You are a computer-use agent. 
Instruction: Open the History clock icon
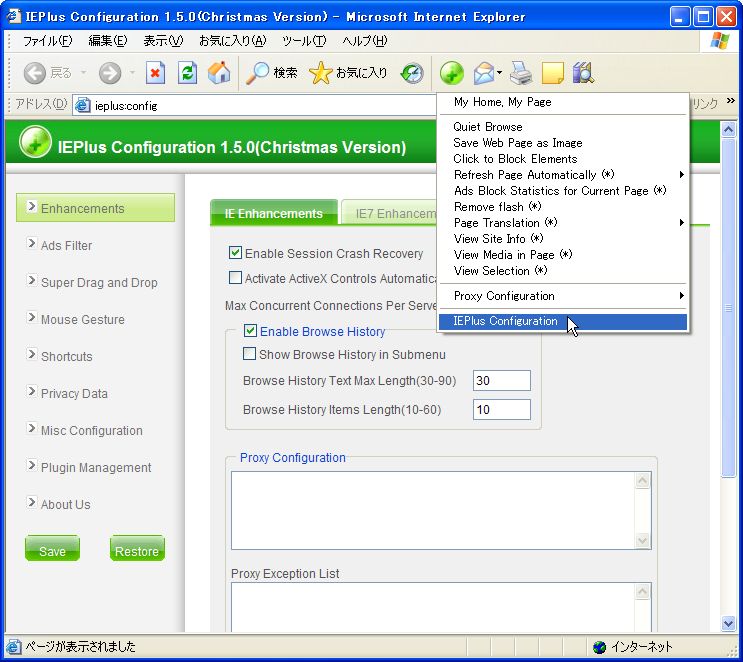point(411,73)
